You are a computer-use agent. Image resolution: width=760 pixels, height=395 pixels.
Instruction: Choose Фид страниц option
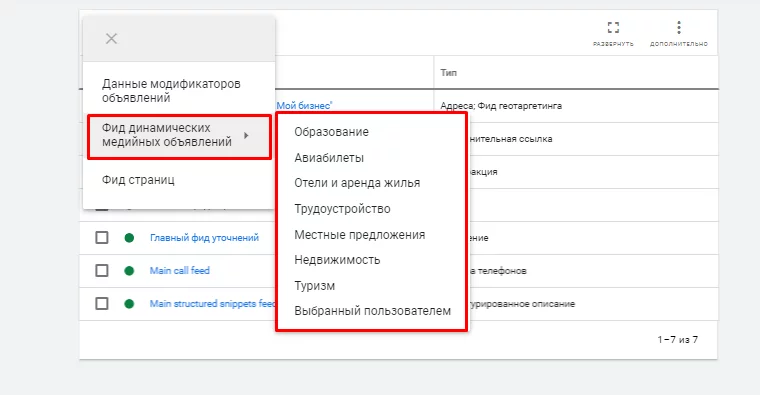coord(138,180)
